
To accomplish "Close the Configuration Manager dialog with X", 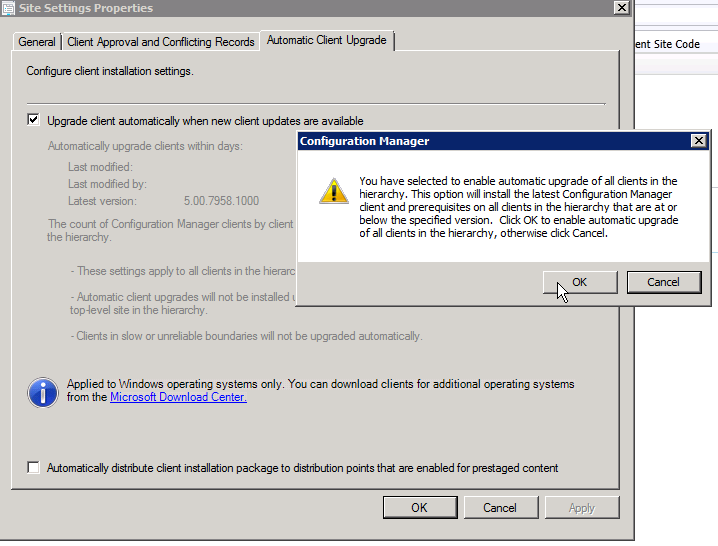I will pos(699,141).
